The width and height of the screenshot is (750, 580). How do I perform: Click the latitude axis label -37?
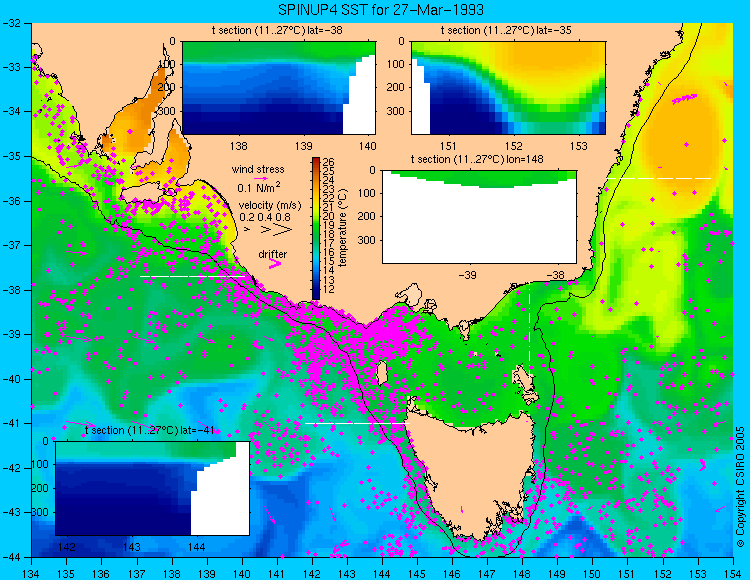point(11,245)
